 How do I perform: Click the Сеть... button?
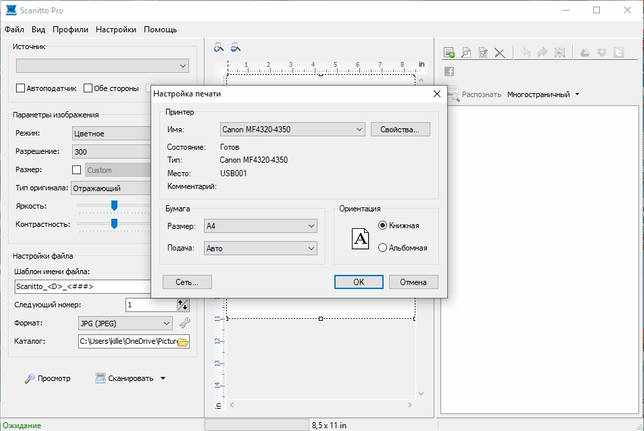point(187,282)
